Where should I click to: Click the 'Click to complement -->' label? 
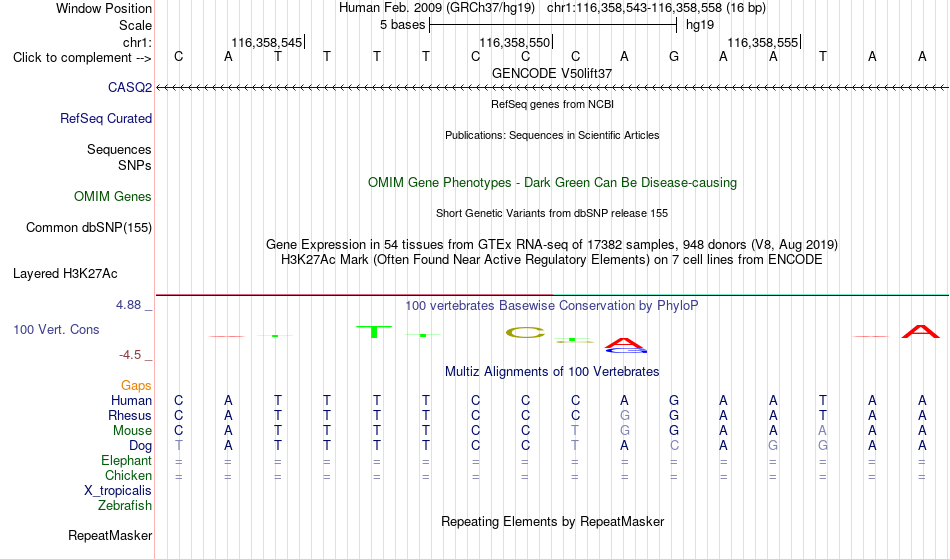(x=82, y=58)
